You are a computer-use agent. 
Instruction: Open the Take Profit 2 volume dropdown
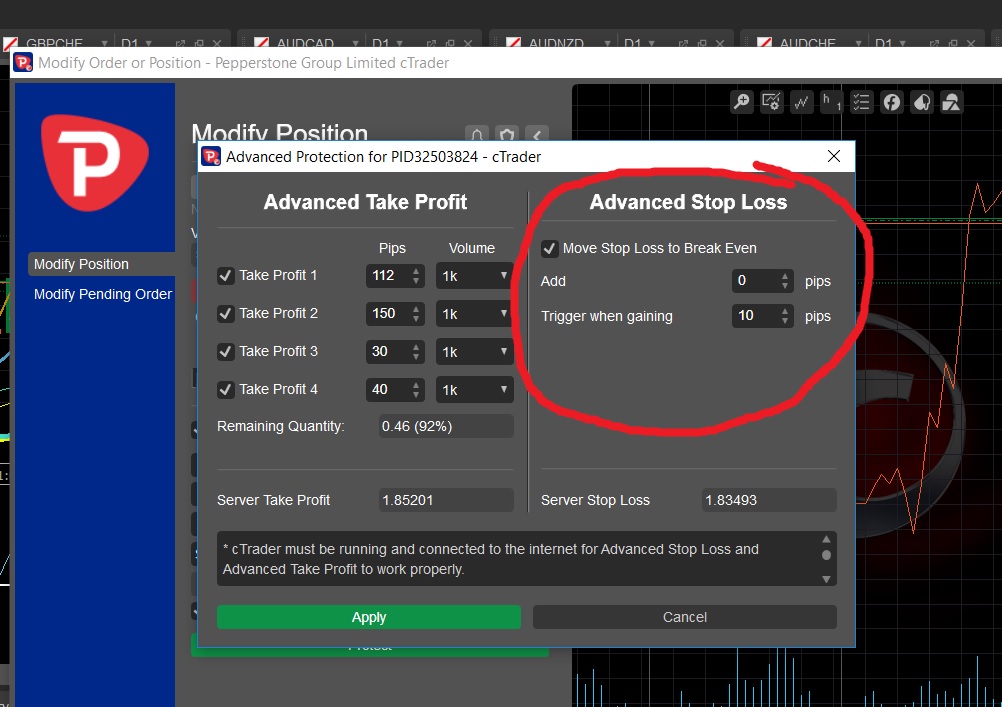475,314
